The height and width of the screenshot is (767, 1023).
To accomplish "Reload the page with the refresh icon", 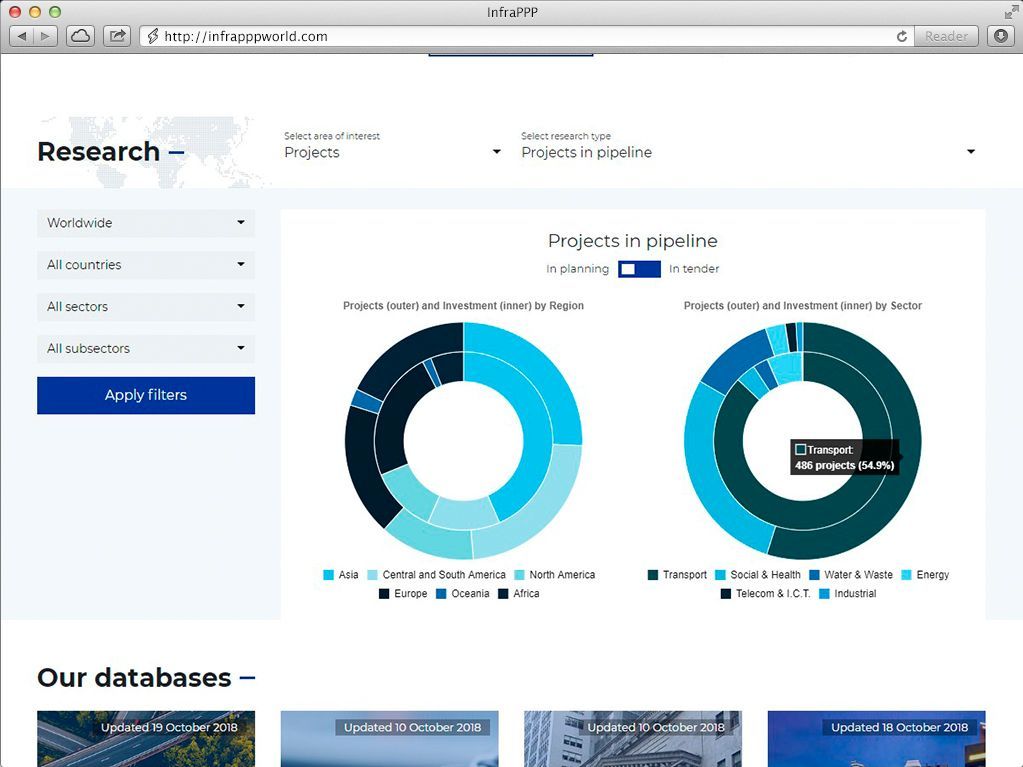I will pyautogui.click(x=901, y=36).
